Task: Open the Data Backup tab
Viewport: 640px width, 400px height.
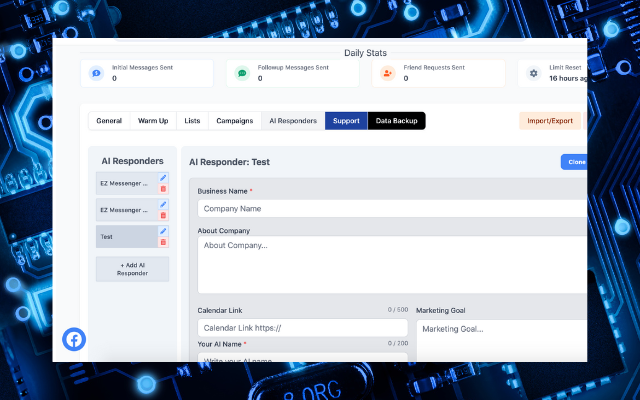Action: coord(397,121)
